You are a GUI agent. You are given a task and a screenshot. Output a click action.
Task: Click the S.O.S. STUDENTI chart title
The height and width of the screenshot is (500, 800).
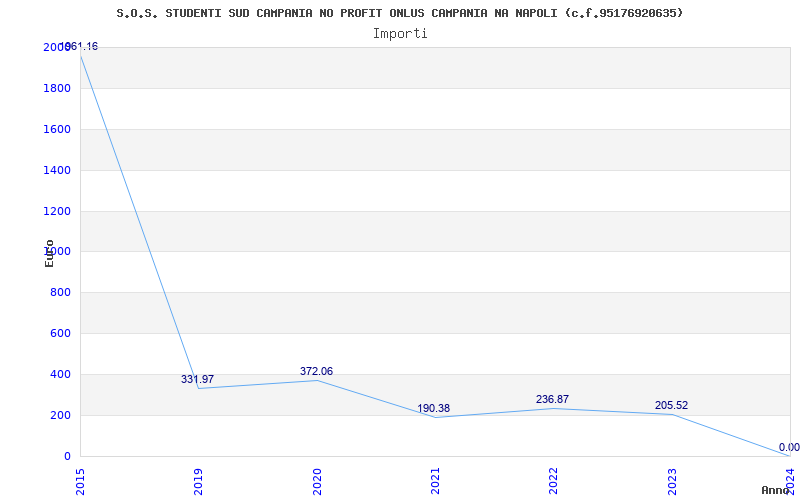(x=400, y=13)
